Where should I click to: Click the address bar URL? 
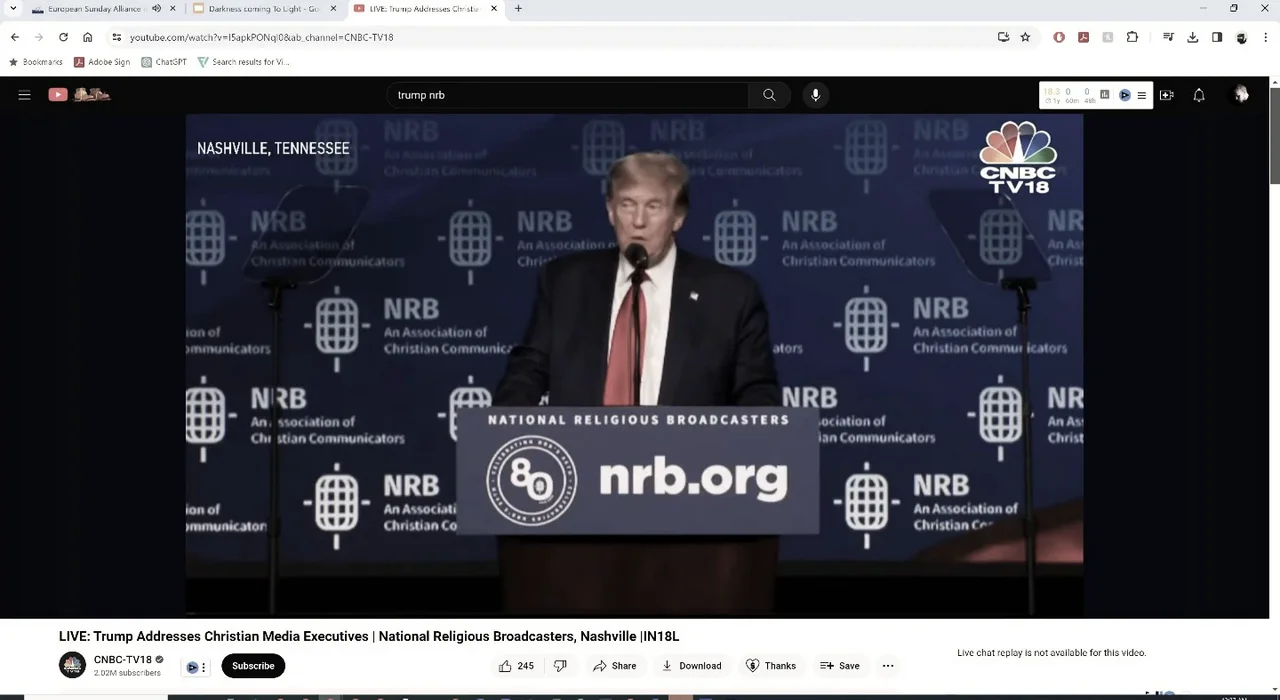pyautogui.click(x=261, y=37)
